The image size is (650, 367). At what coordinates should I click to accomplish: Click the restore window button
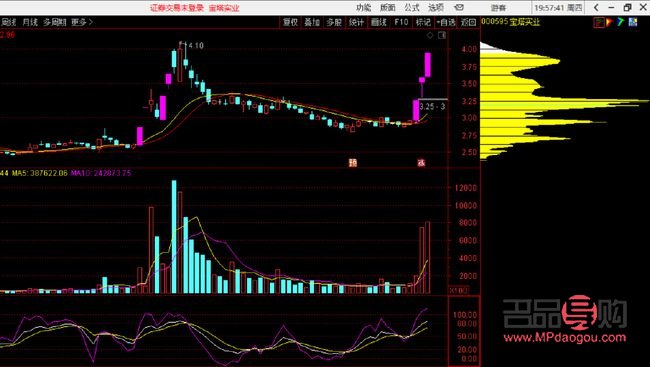tap(627, 7)
